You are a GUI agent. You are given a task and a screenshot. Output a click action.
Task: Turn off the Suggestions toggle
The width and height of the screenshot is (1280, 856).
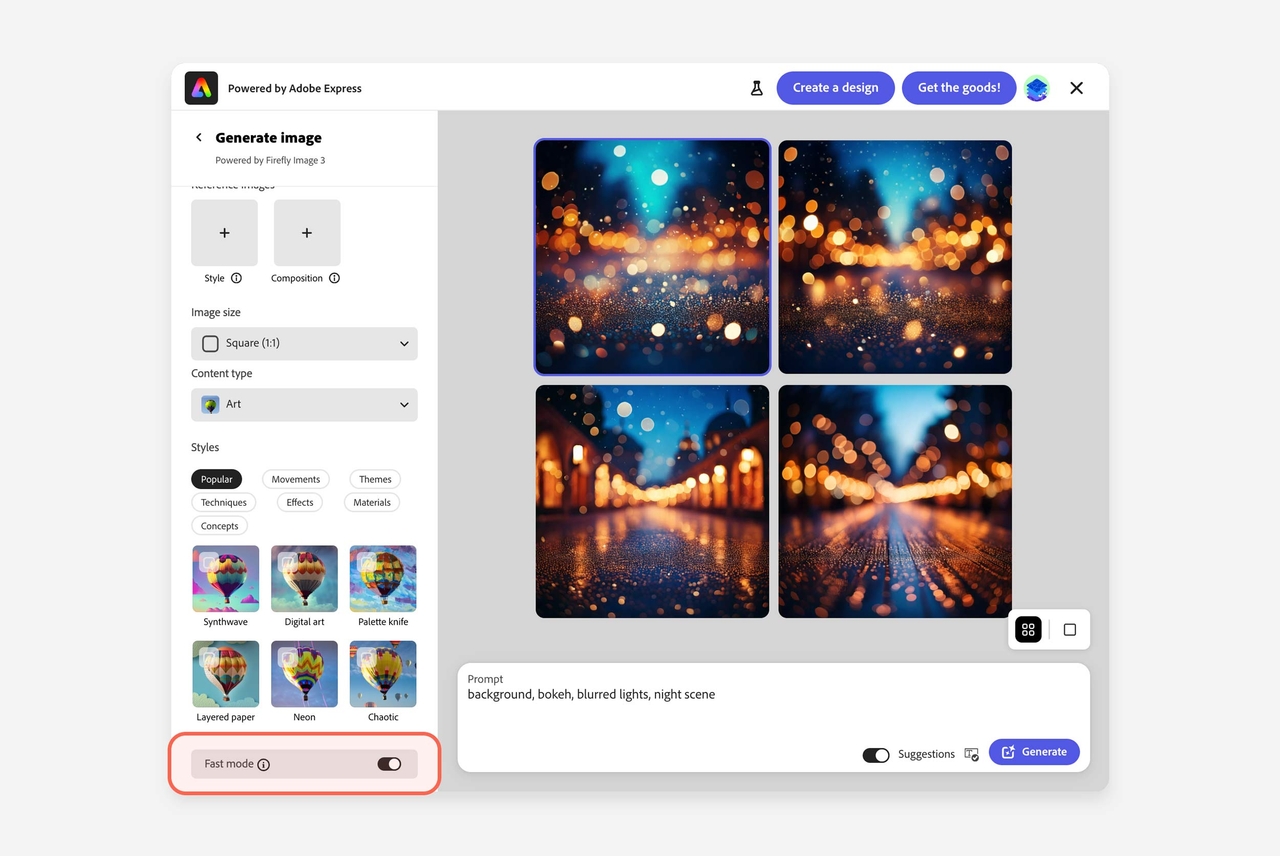pos(876,755)
